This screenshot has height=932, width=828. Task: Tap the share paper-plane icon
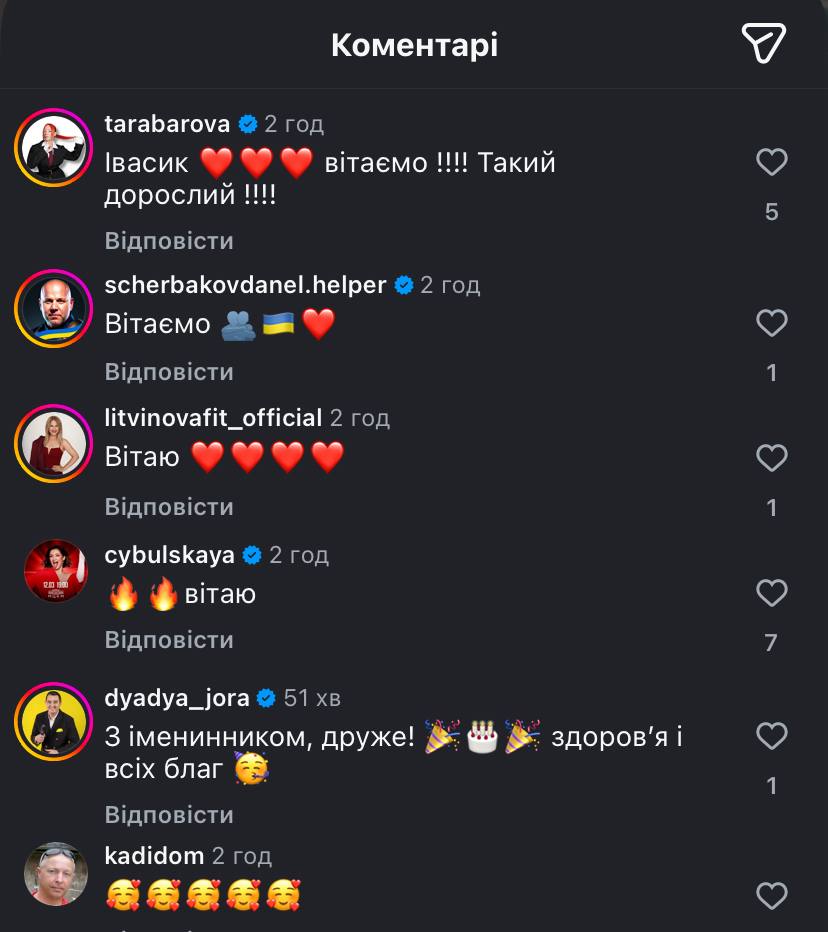[x=763, y=44]
